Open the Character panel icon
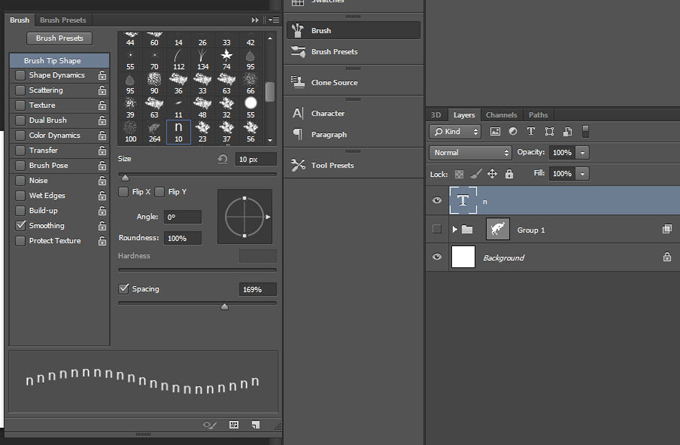Viewport: 680px width, 445px height. click(x=298, y=113)
